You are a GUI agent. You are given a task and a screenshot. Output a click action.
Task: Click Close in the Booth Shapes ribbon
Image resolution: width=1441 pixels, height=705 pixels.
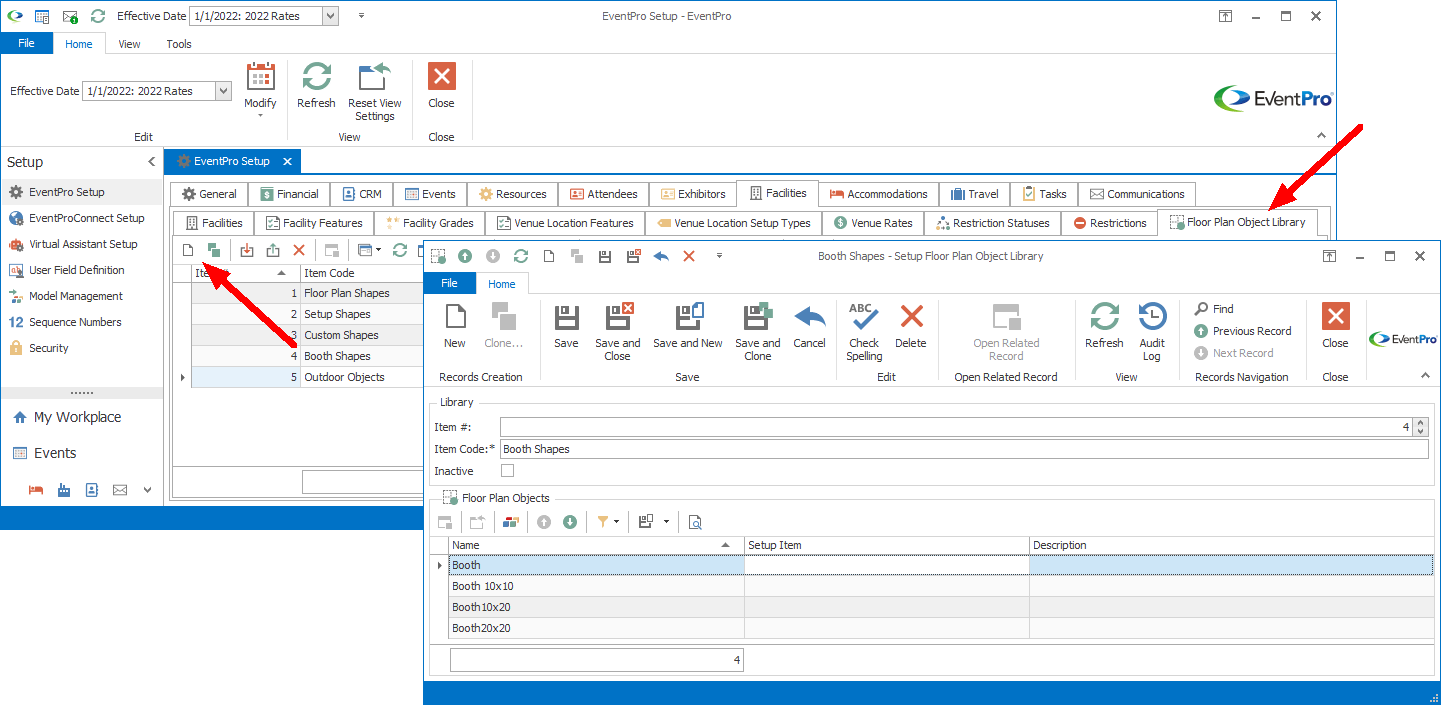tap(1335, 326)
